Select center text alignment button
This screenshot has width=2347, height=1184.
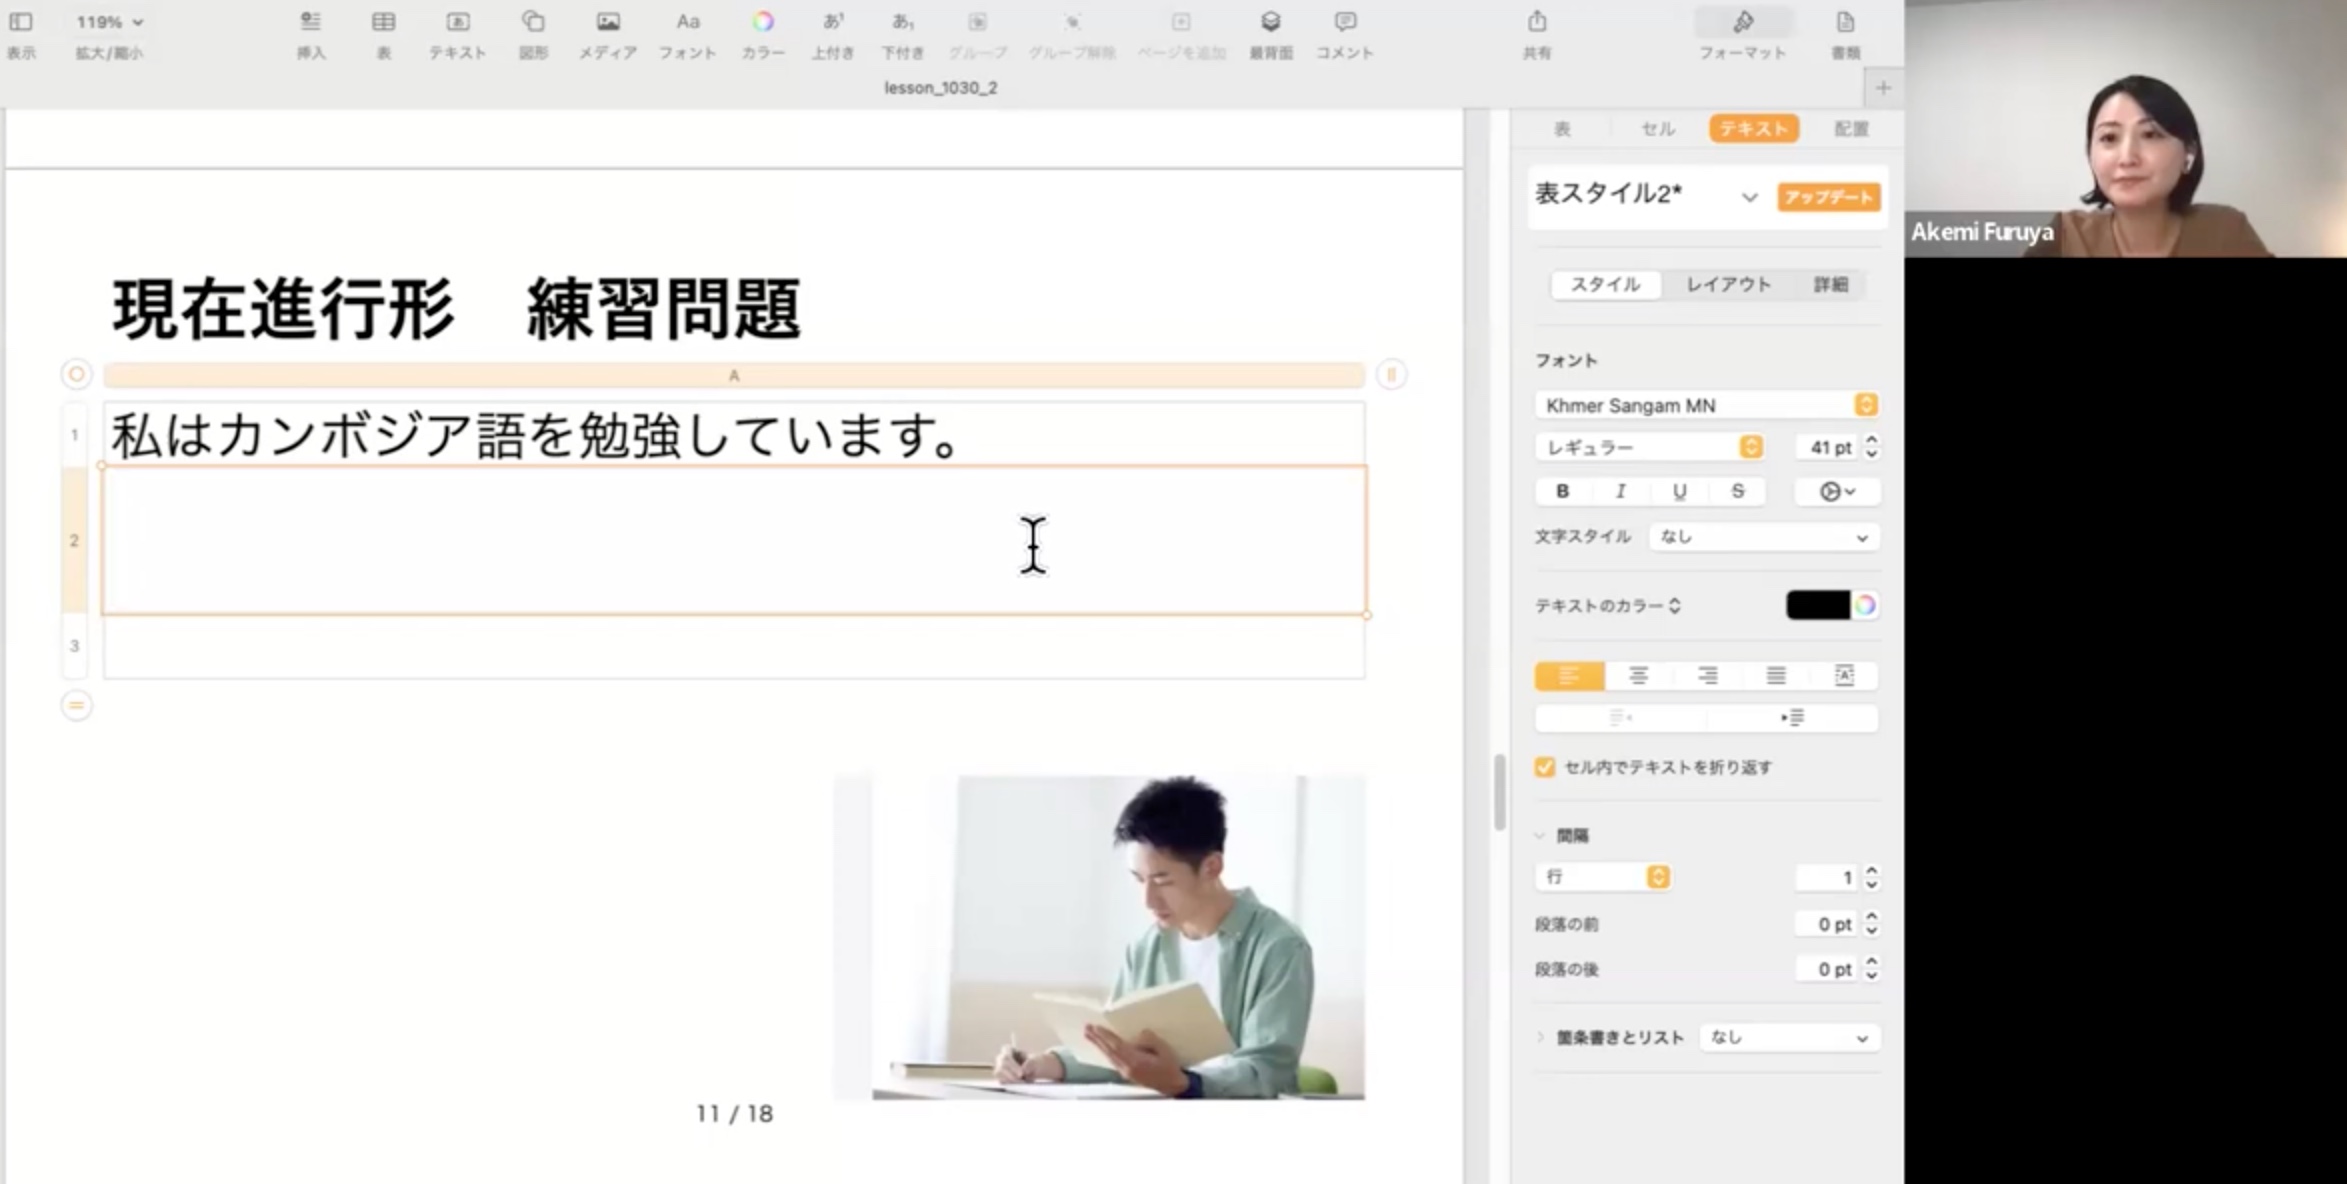(1638, 676)
